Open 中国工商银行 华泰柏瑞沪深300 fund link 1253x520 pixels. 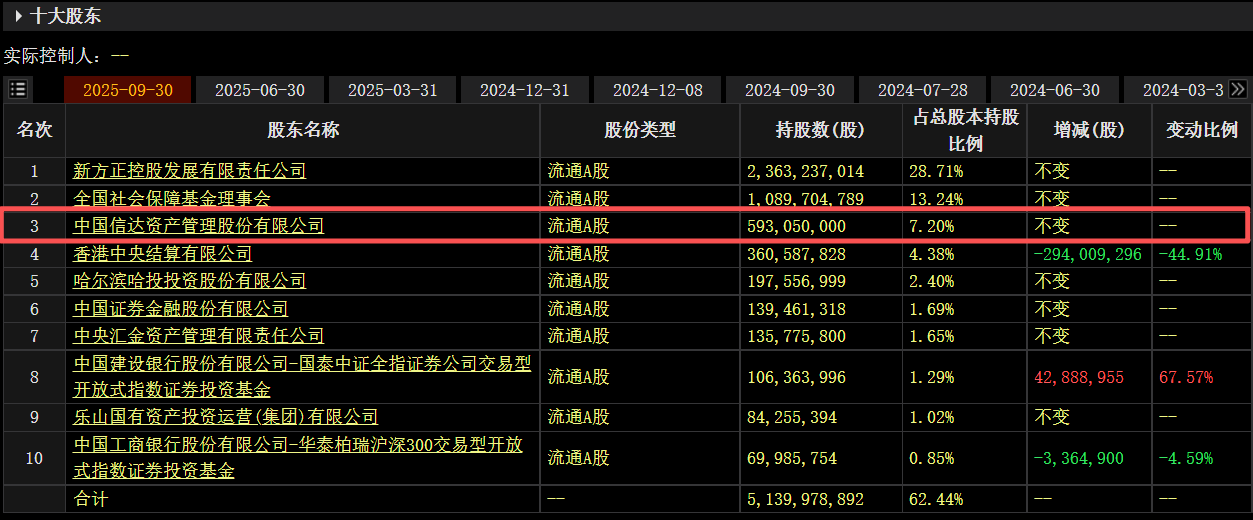click(x=298, y=456)
